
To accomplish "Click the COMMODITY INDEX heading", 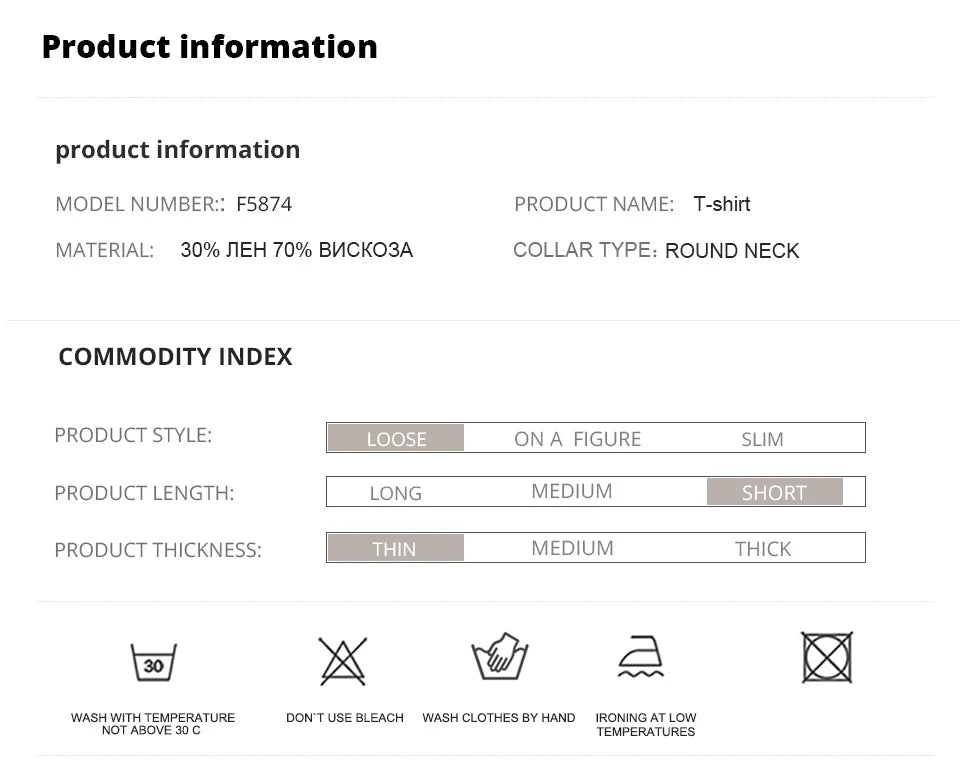I will (x=175, y=357).
